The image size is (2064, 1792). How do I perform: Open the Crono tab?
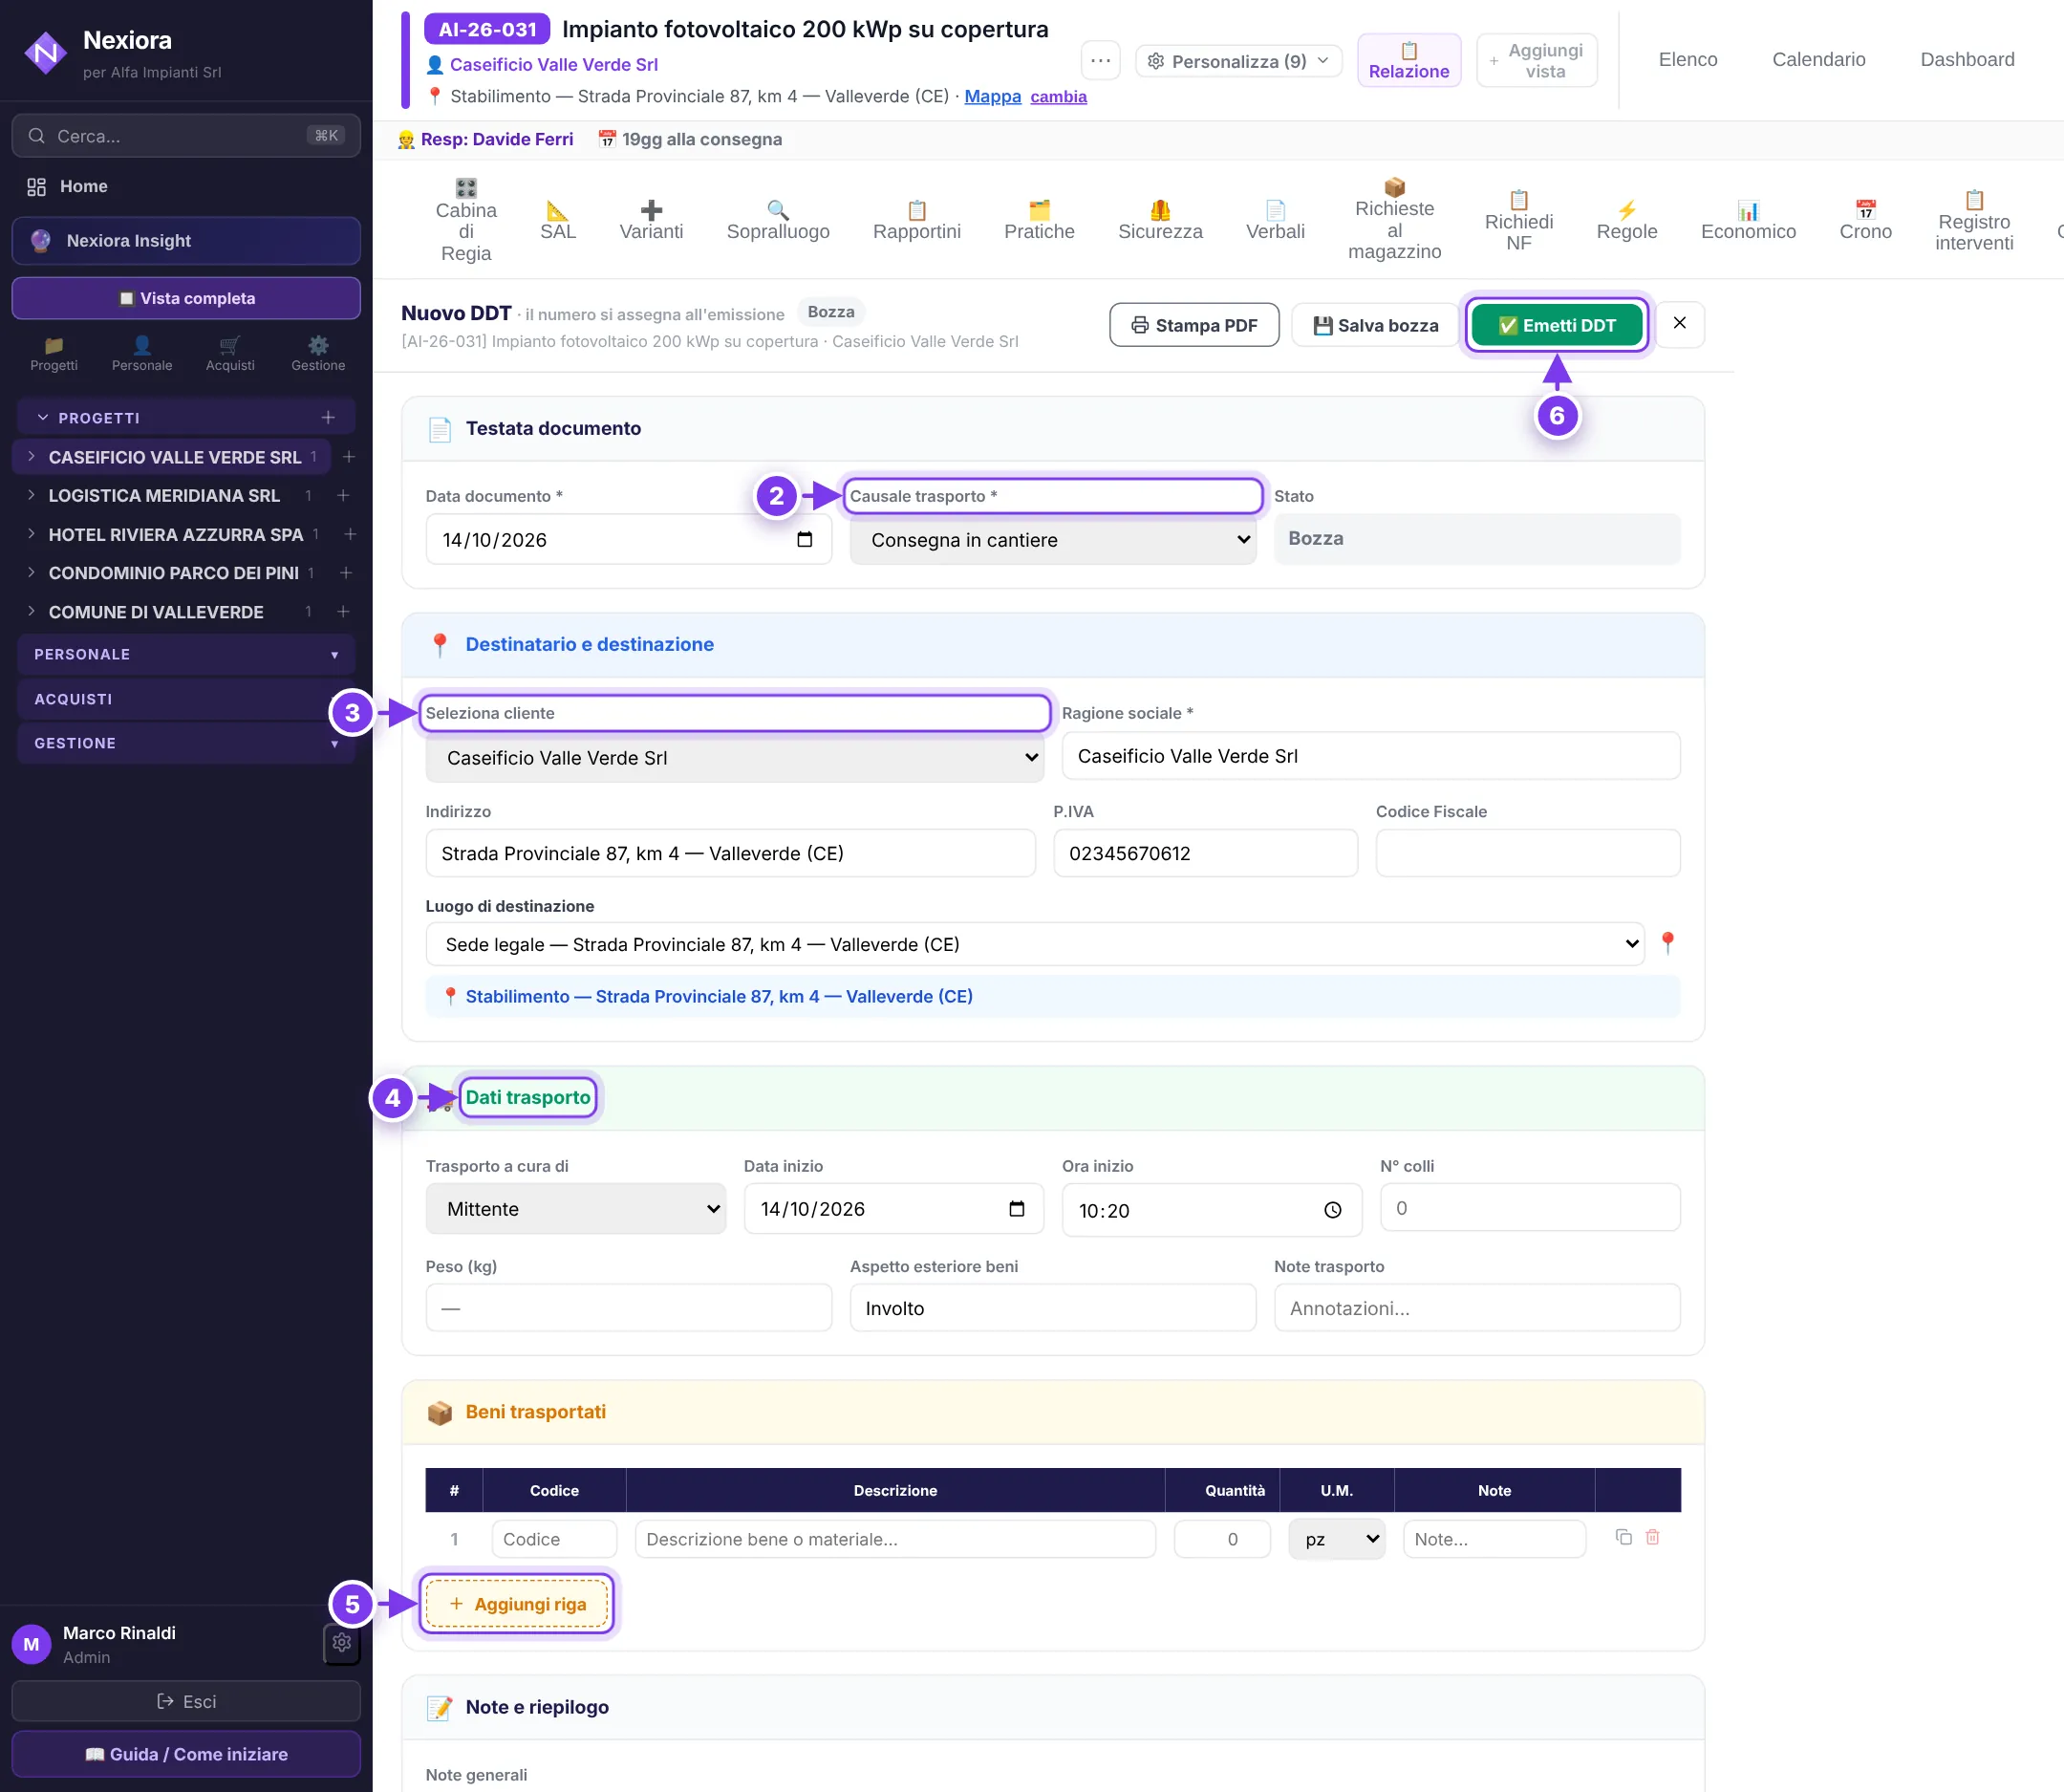1865,220
